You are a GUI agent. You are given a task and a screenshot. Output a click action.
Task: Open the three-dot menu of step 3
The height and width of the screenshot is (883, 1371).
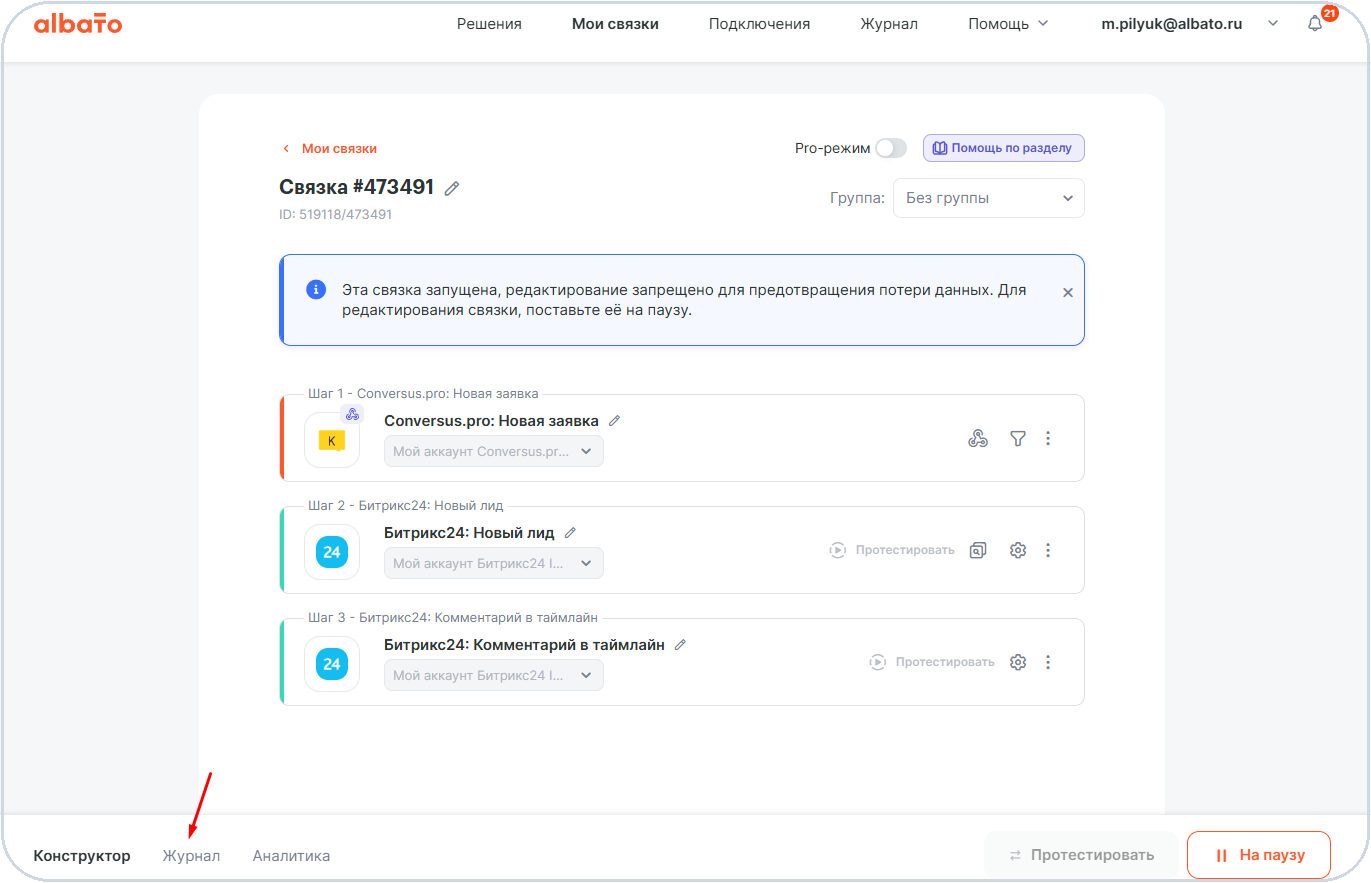pos(1048,662)
